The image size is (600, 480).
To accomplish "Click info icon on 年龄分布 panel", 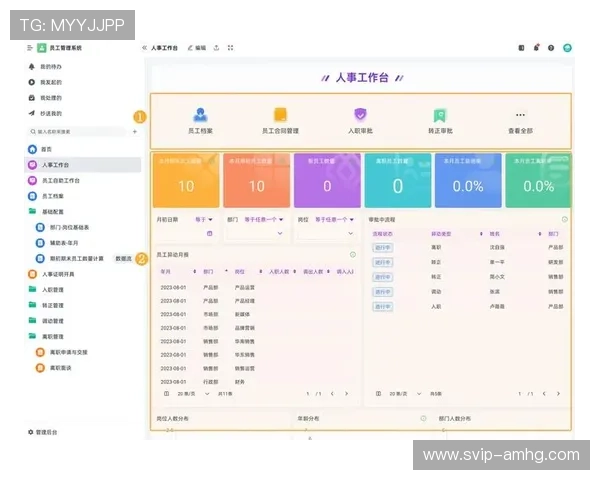I will click(x=423, y=418).
